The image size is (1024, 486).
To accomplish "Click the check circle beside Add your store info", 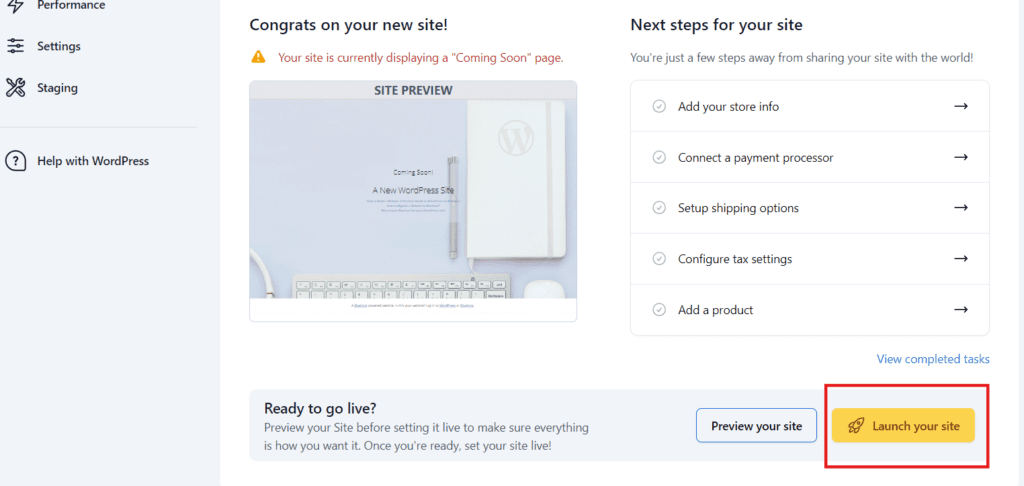I will coord(659,106).
